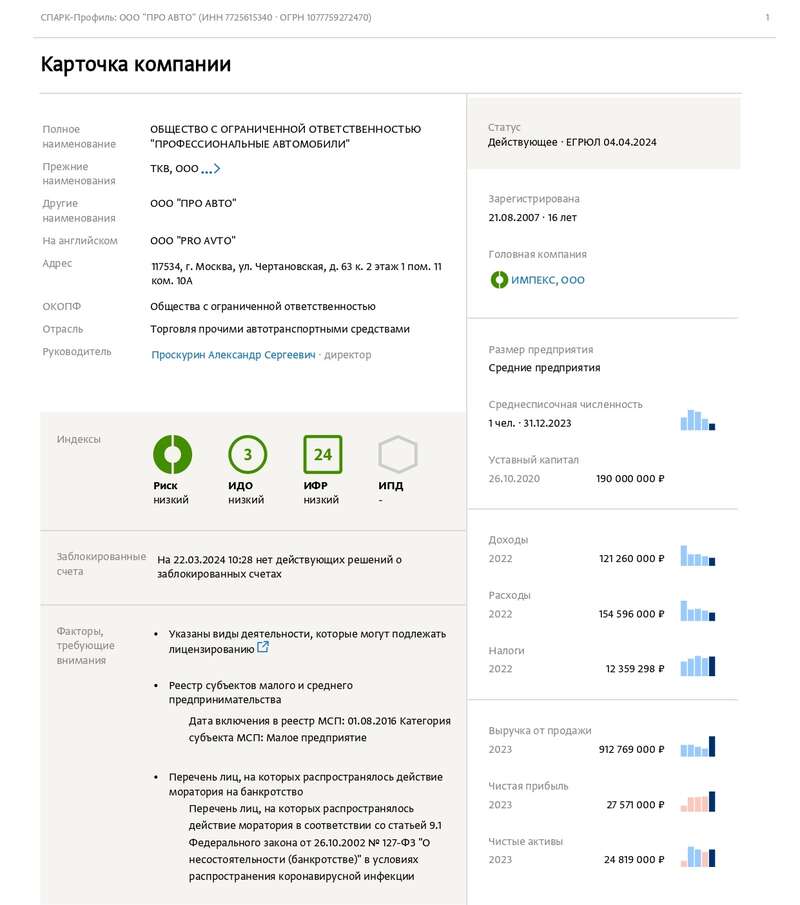800x905 pixels.
Task: Click the Чистые активы chart
Action: 699,855
